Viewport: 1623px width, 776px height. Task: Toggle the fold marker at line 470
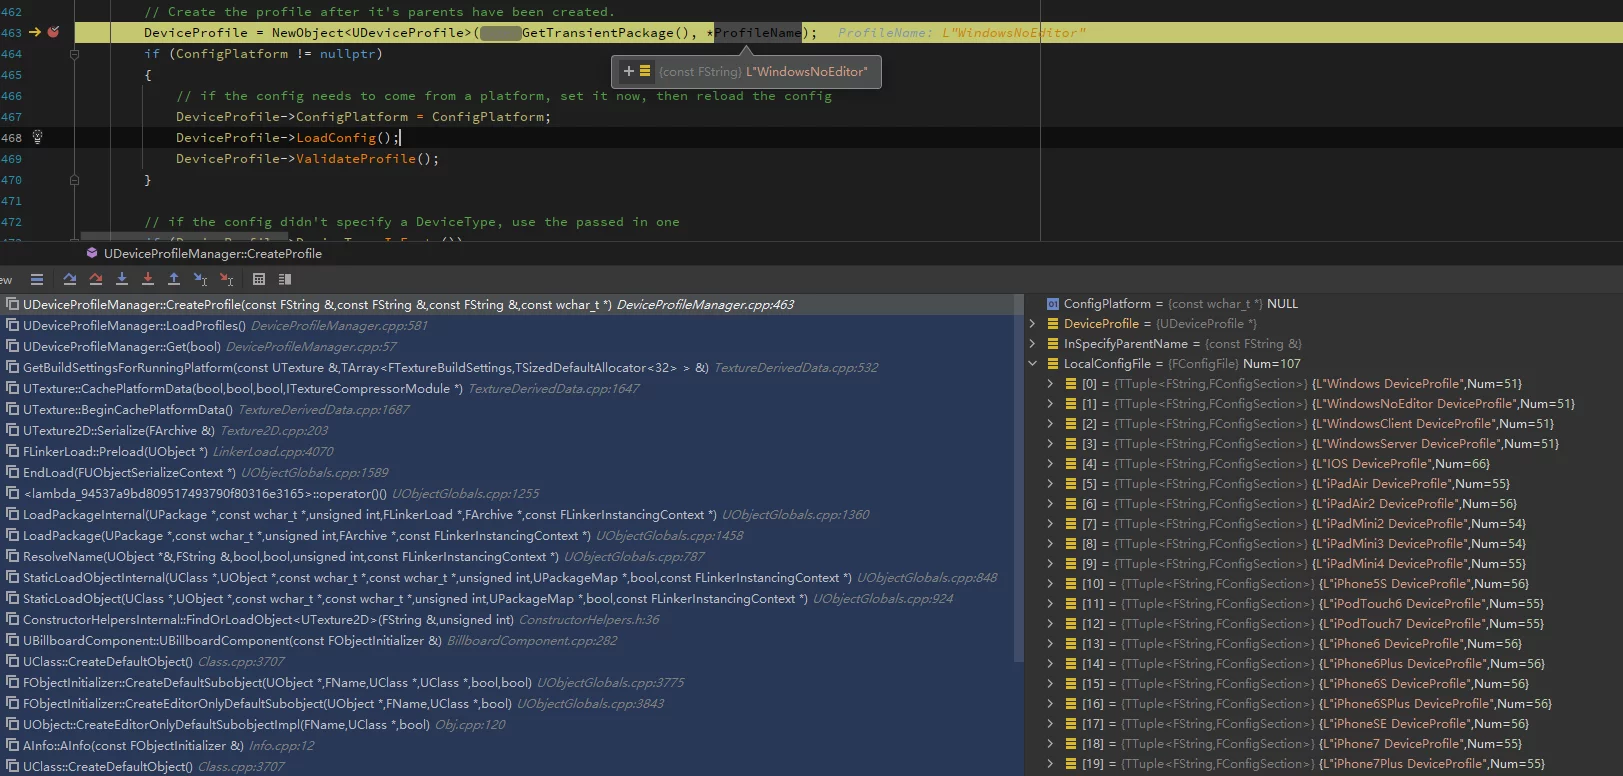click(x=74, y=180)
